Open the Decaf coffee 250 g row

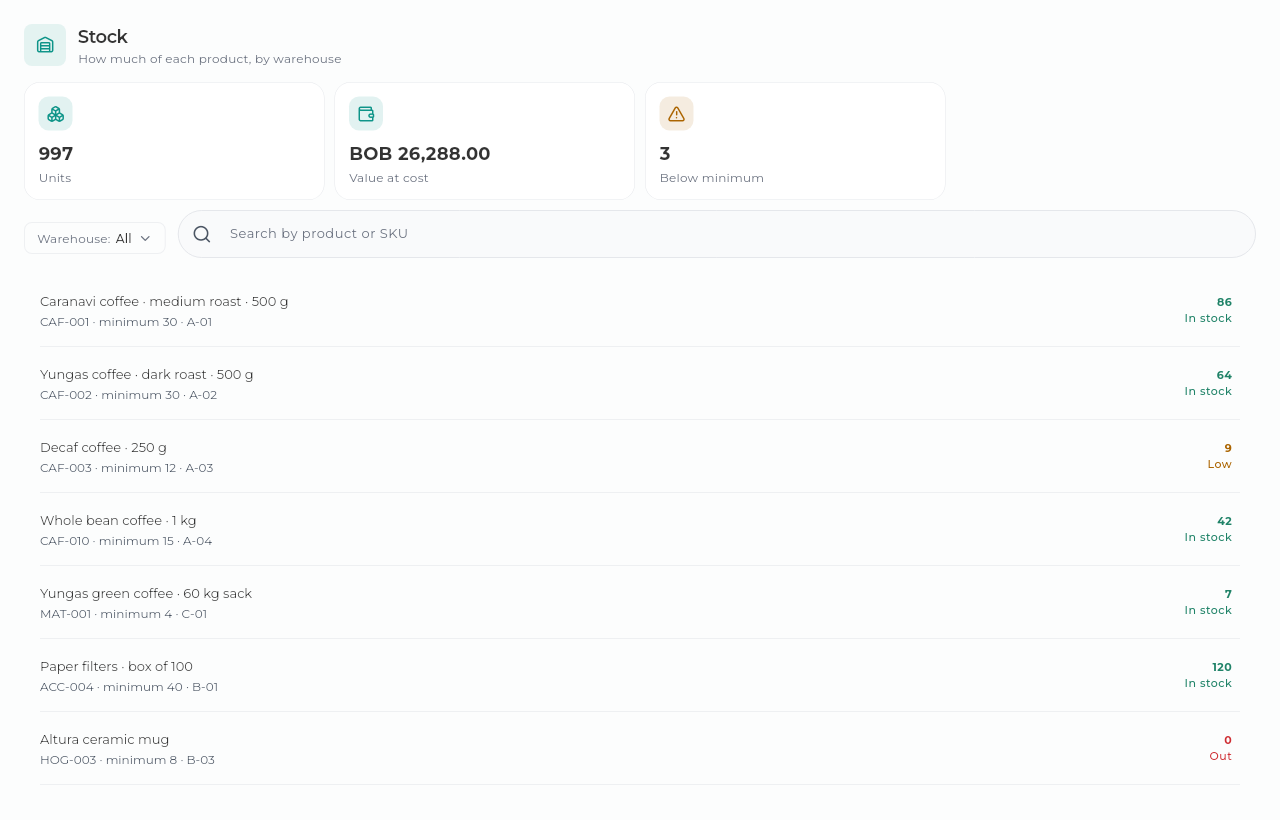click(x=640, y=456)
